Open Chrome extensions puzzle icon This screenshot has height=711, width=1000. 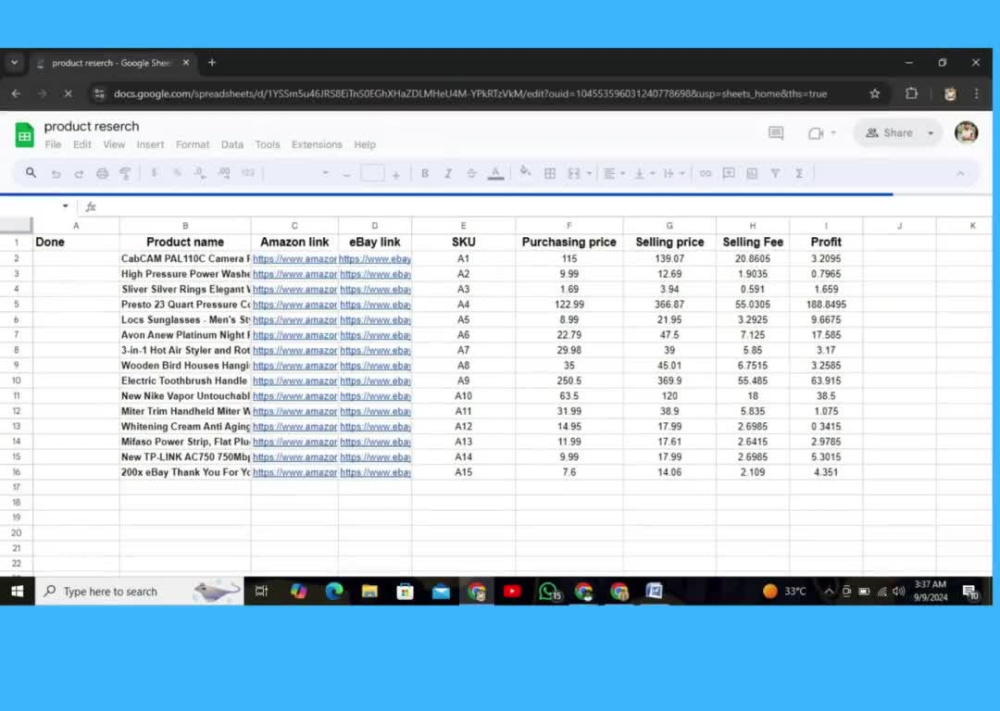pyautogui.click(x=911, y=94)
